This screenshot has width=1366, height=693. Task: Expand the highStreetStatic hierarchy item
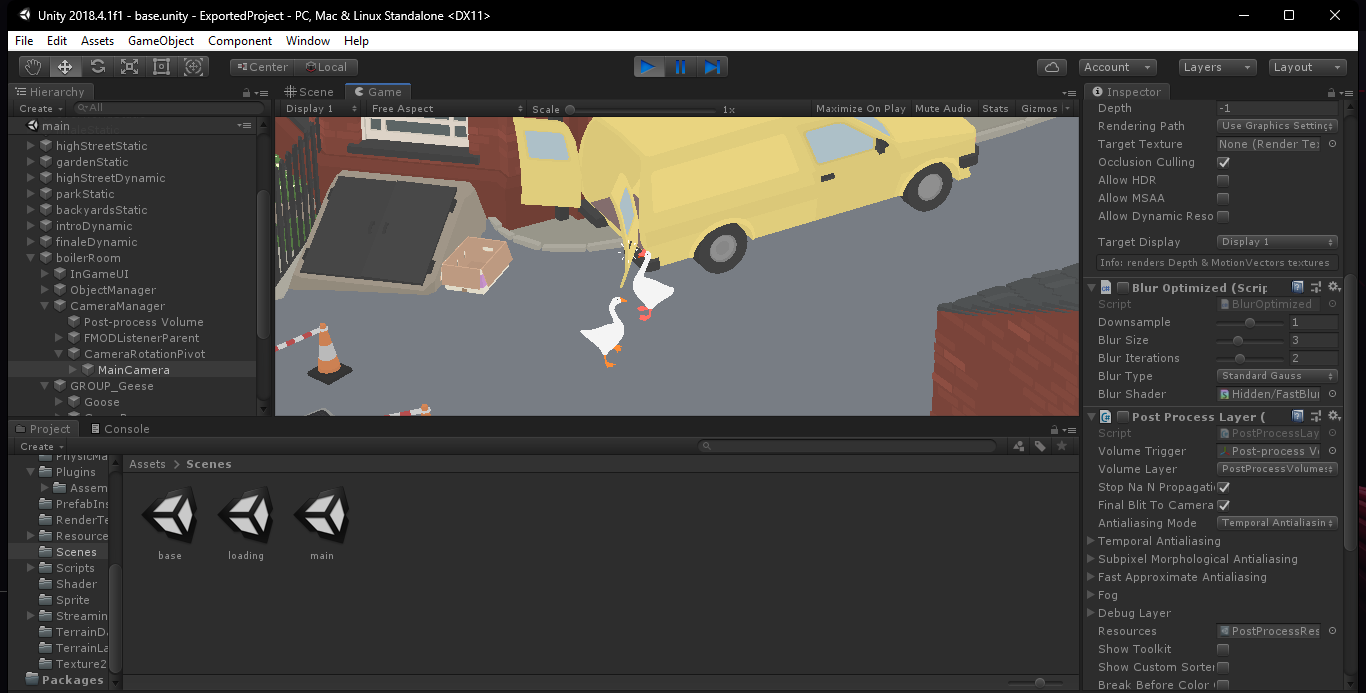[31, 146]
